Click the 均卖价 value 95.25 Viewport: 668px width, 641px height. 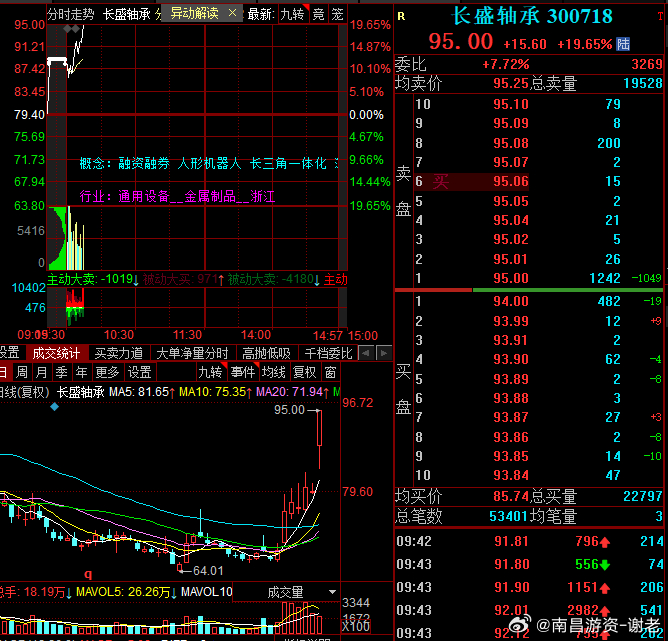[x=511, y=83]
